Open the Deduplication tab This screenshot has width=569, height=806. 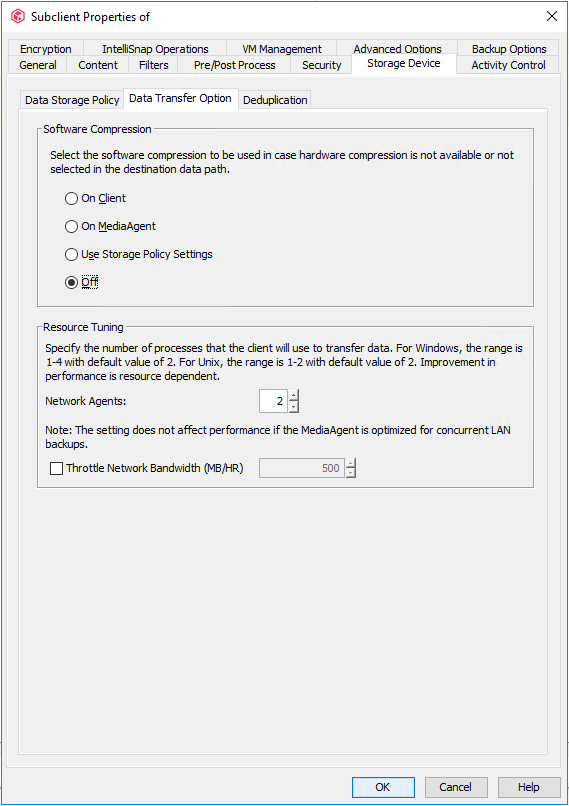[x=275, y=100]
